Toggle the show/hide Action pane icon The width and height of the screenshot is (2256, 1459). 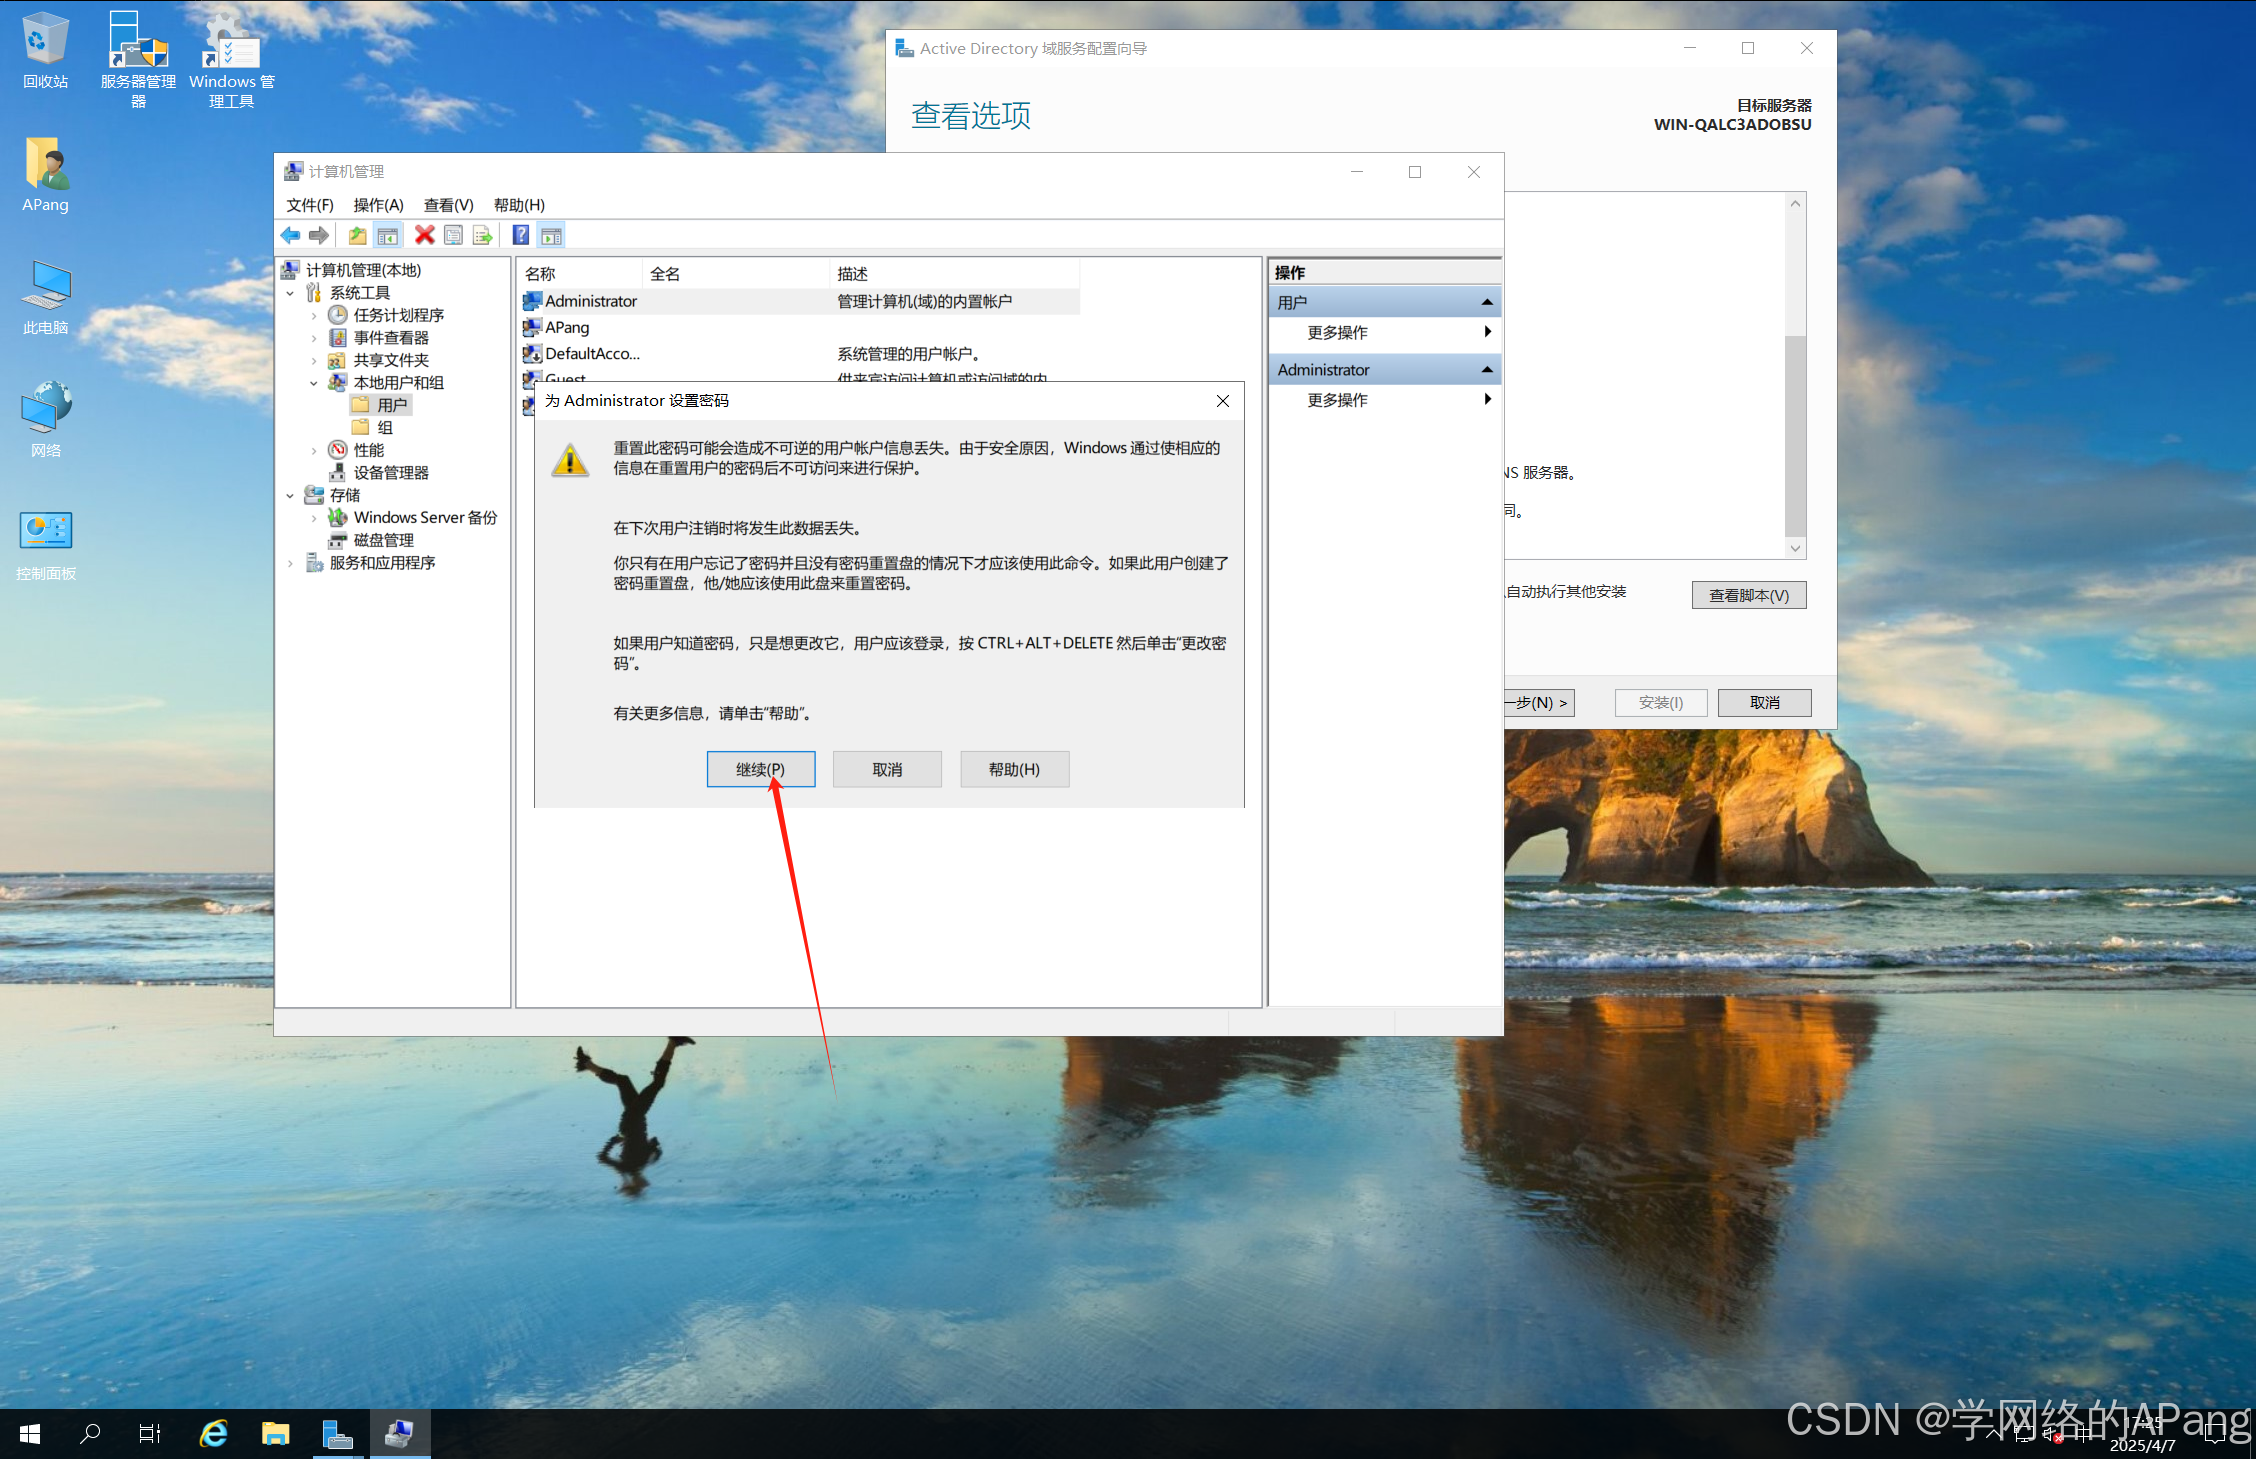click(551, 236)
